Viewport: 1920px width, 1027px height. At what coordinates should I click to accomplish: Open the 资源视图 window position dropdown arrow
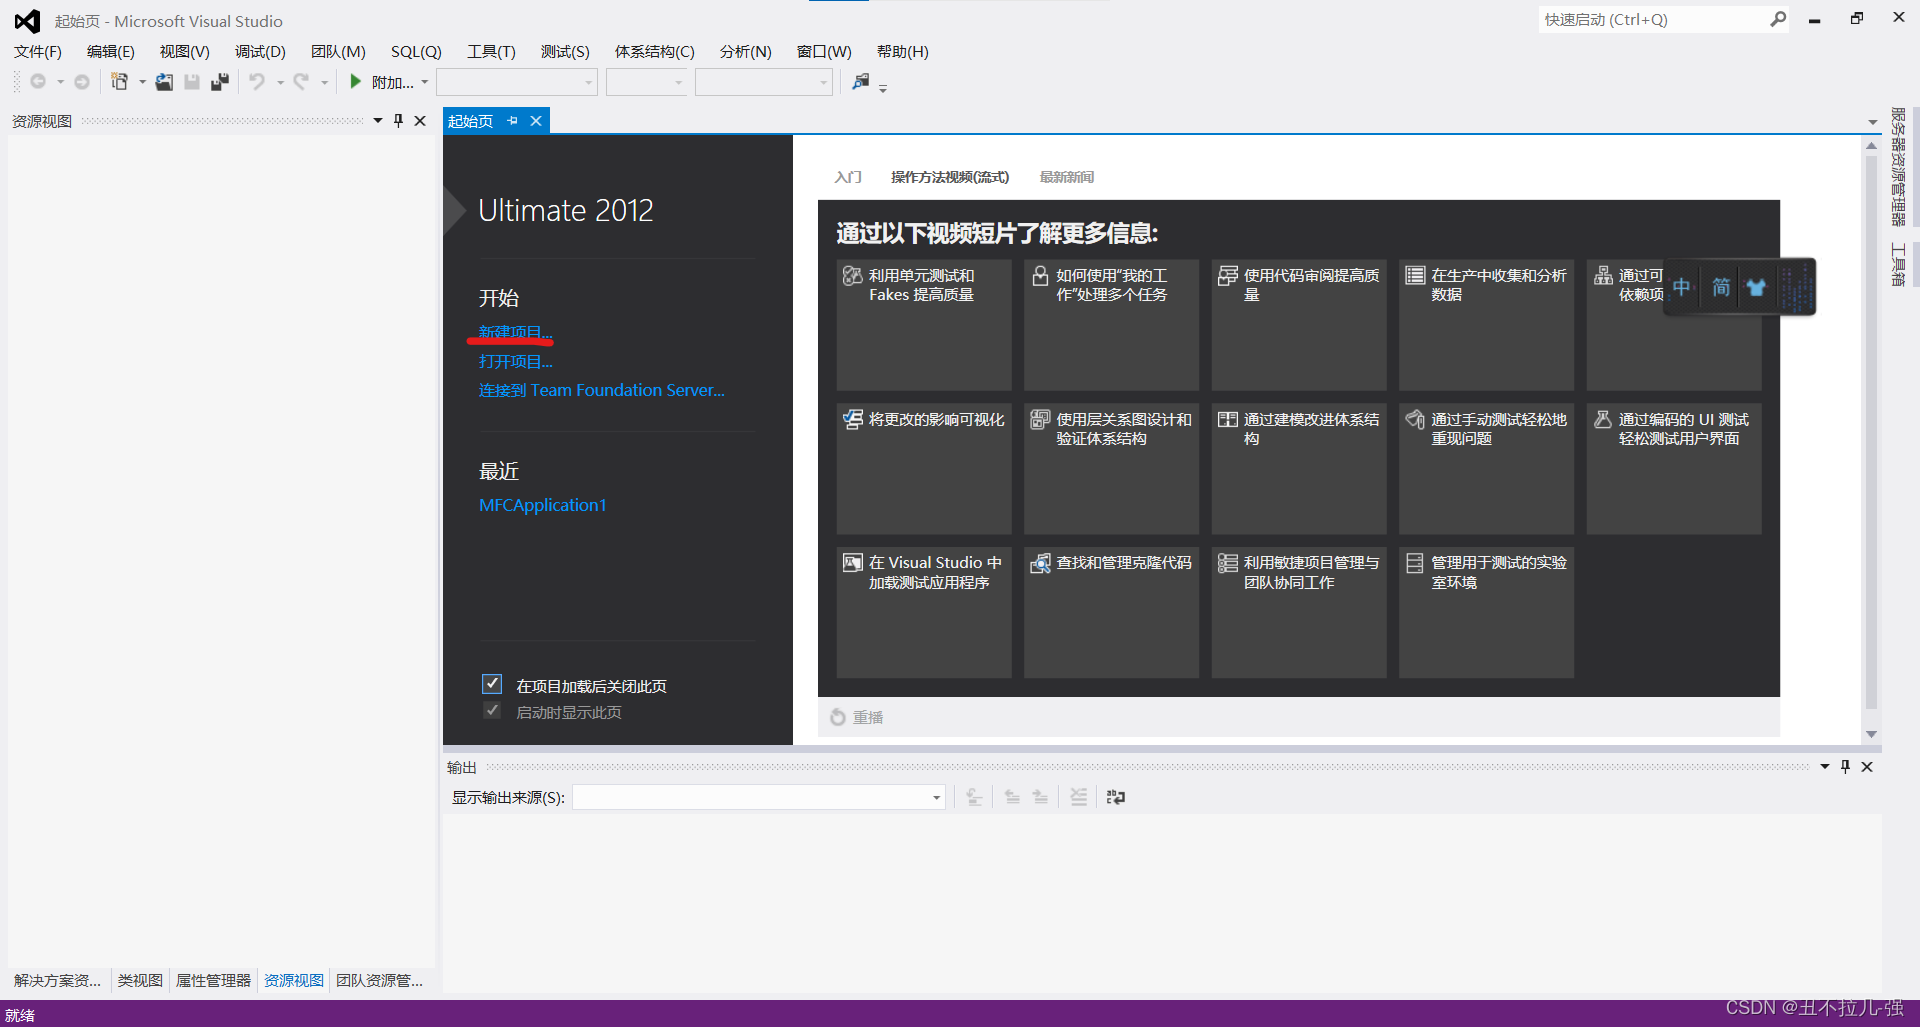tap(377, 121)
